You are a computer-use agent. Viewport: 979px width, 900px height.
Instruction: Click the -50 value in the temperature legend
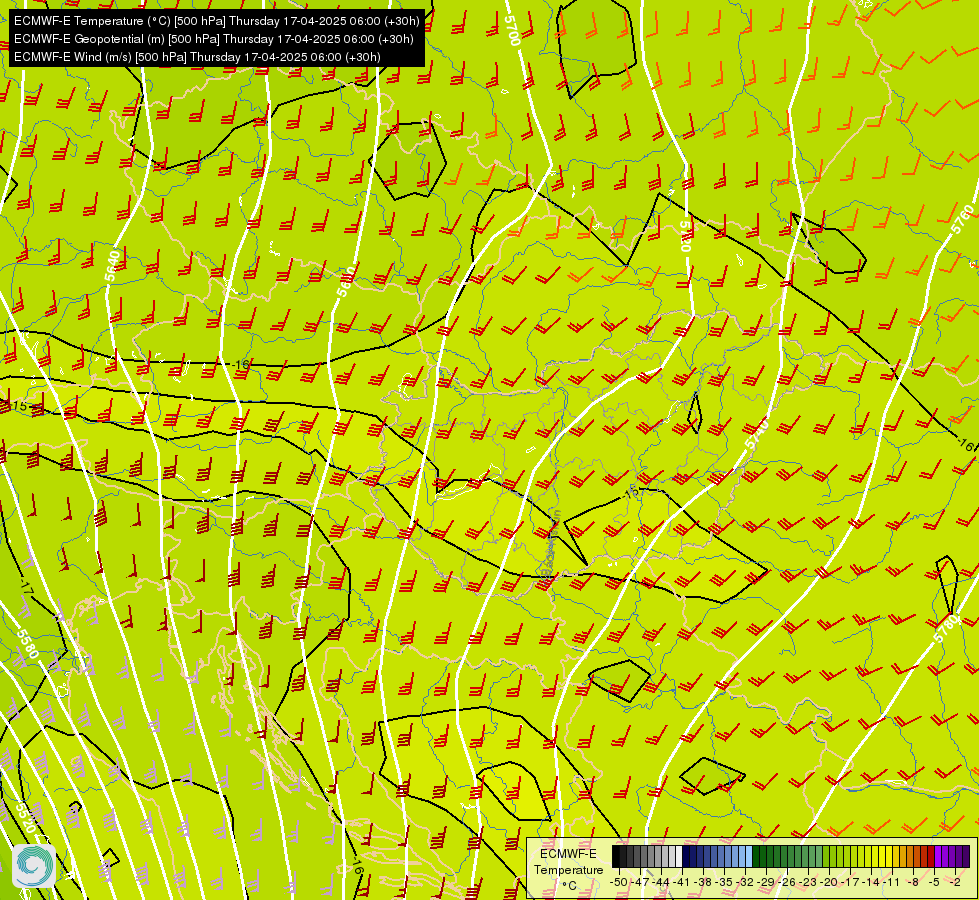[618, 882]
